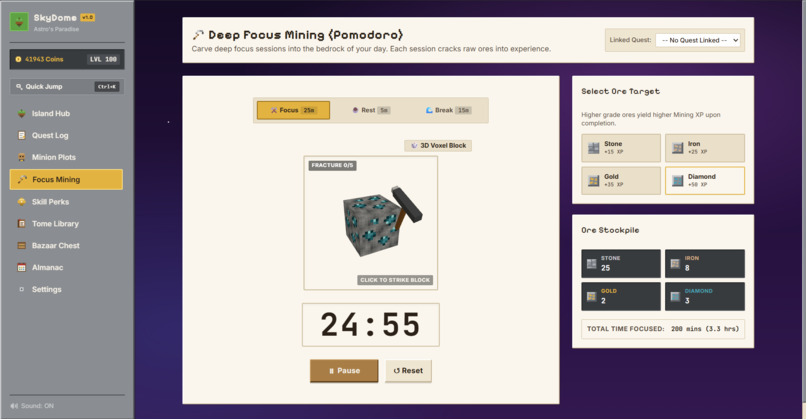Choose the Iron ore target
Image resolution: width=806 pixels, height=419 pixels.
pos(705,148)
